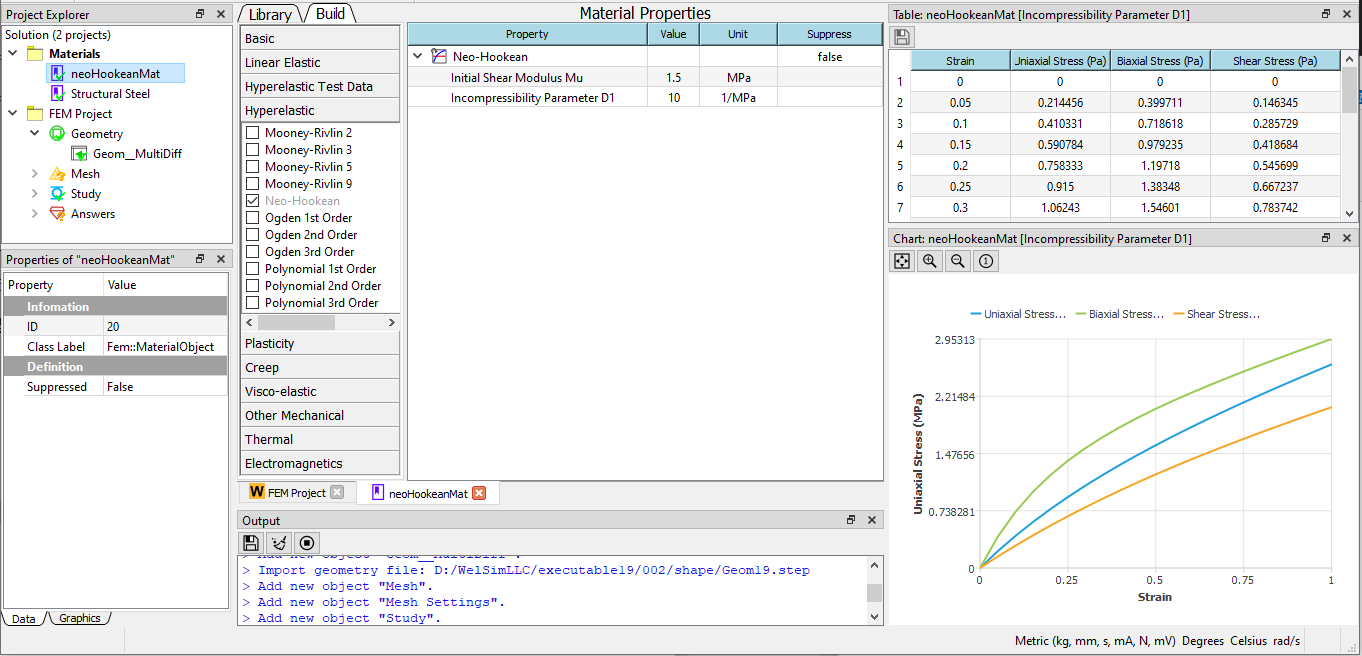Viewport: 1362px width, 656px height.
Task: Open the Thermal category
Action: click(x=320, y=439)
